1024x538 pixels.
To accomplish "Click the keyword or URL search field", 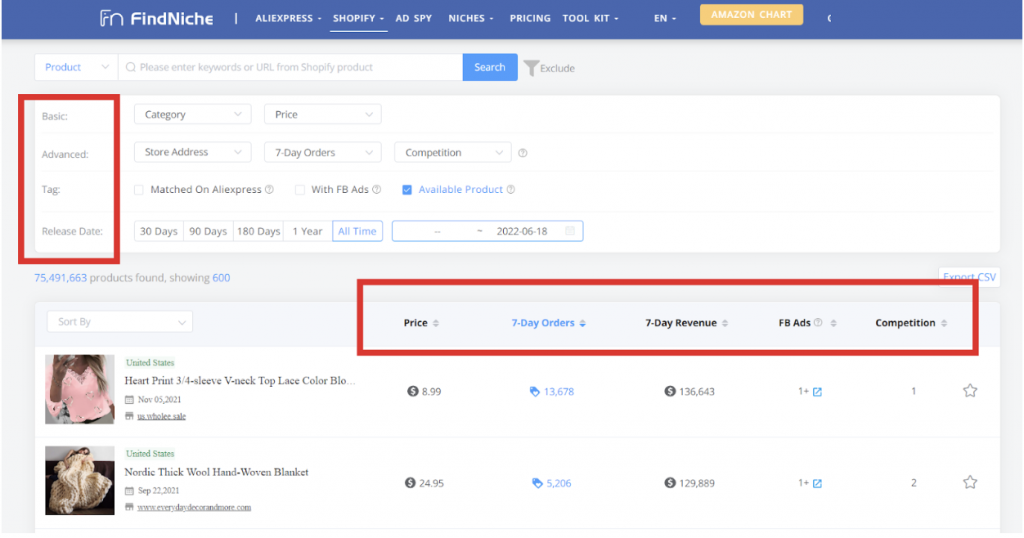I will 291,67.
